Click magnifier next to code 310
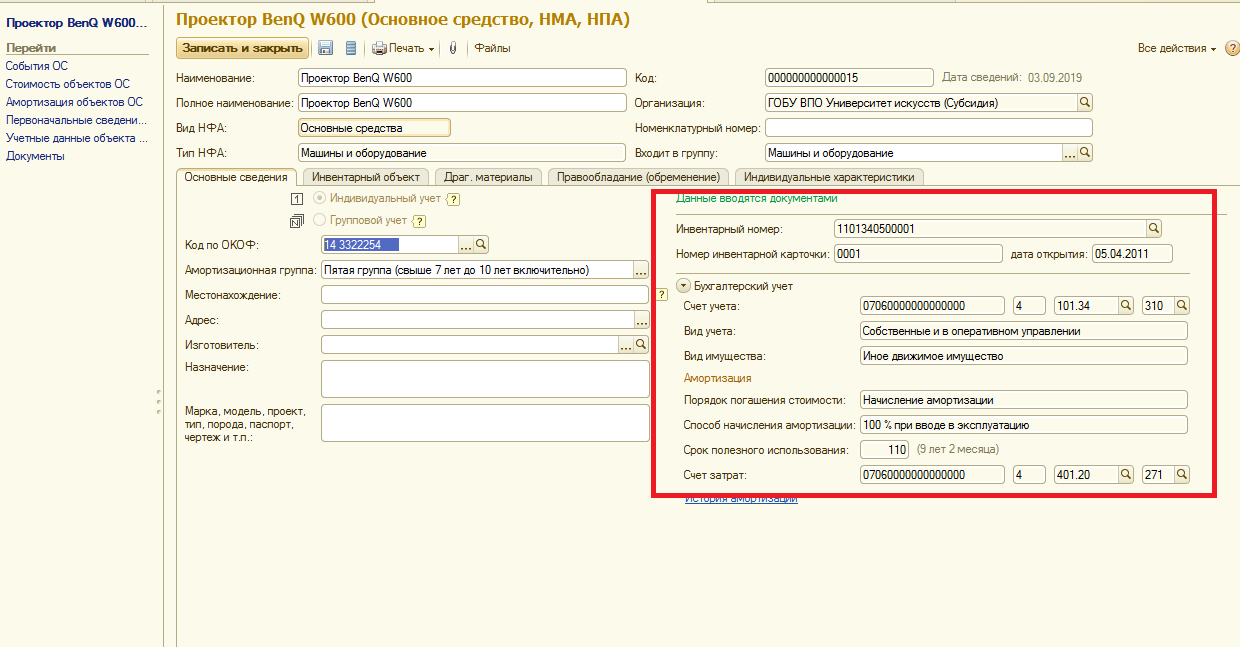 coord(1182,305)
